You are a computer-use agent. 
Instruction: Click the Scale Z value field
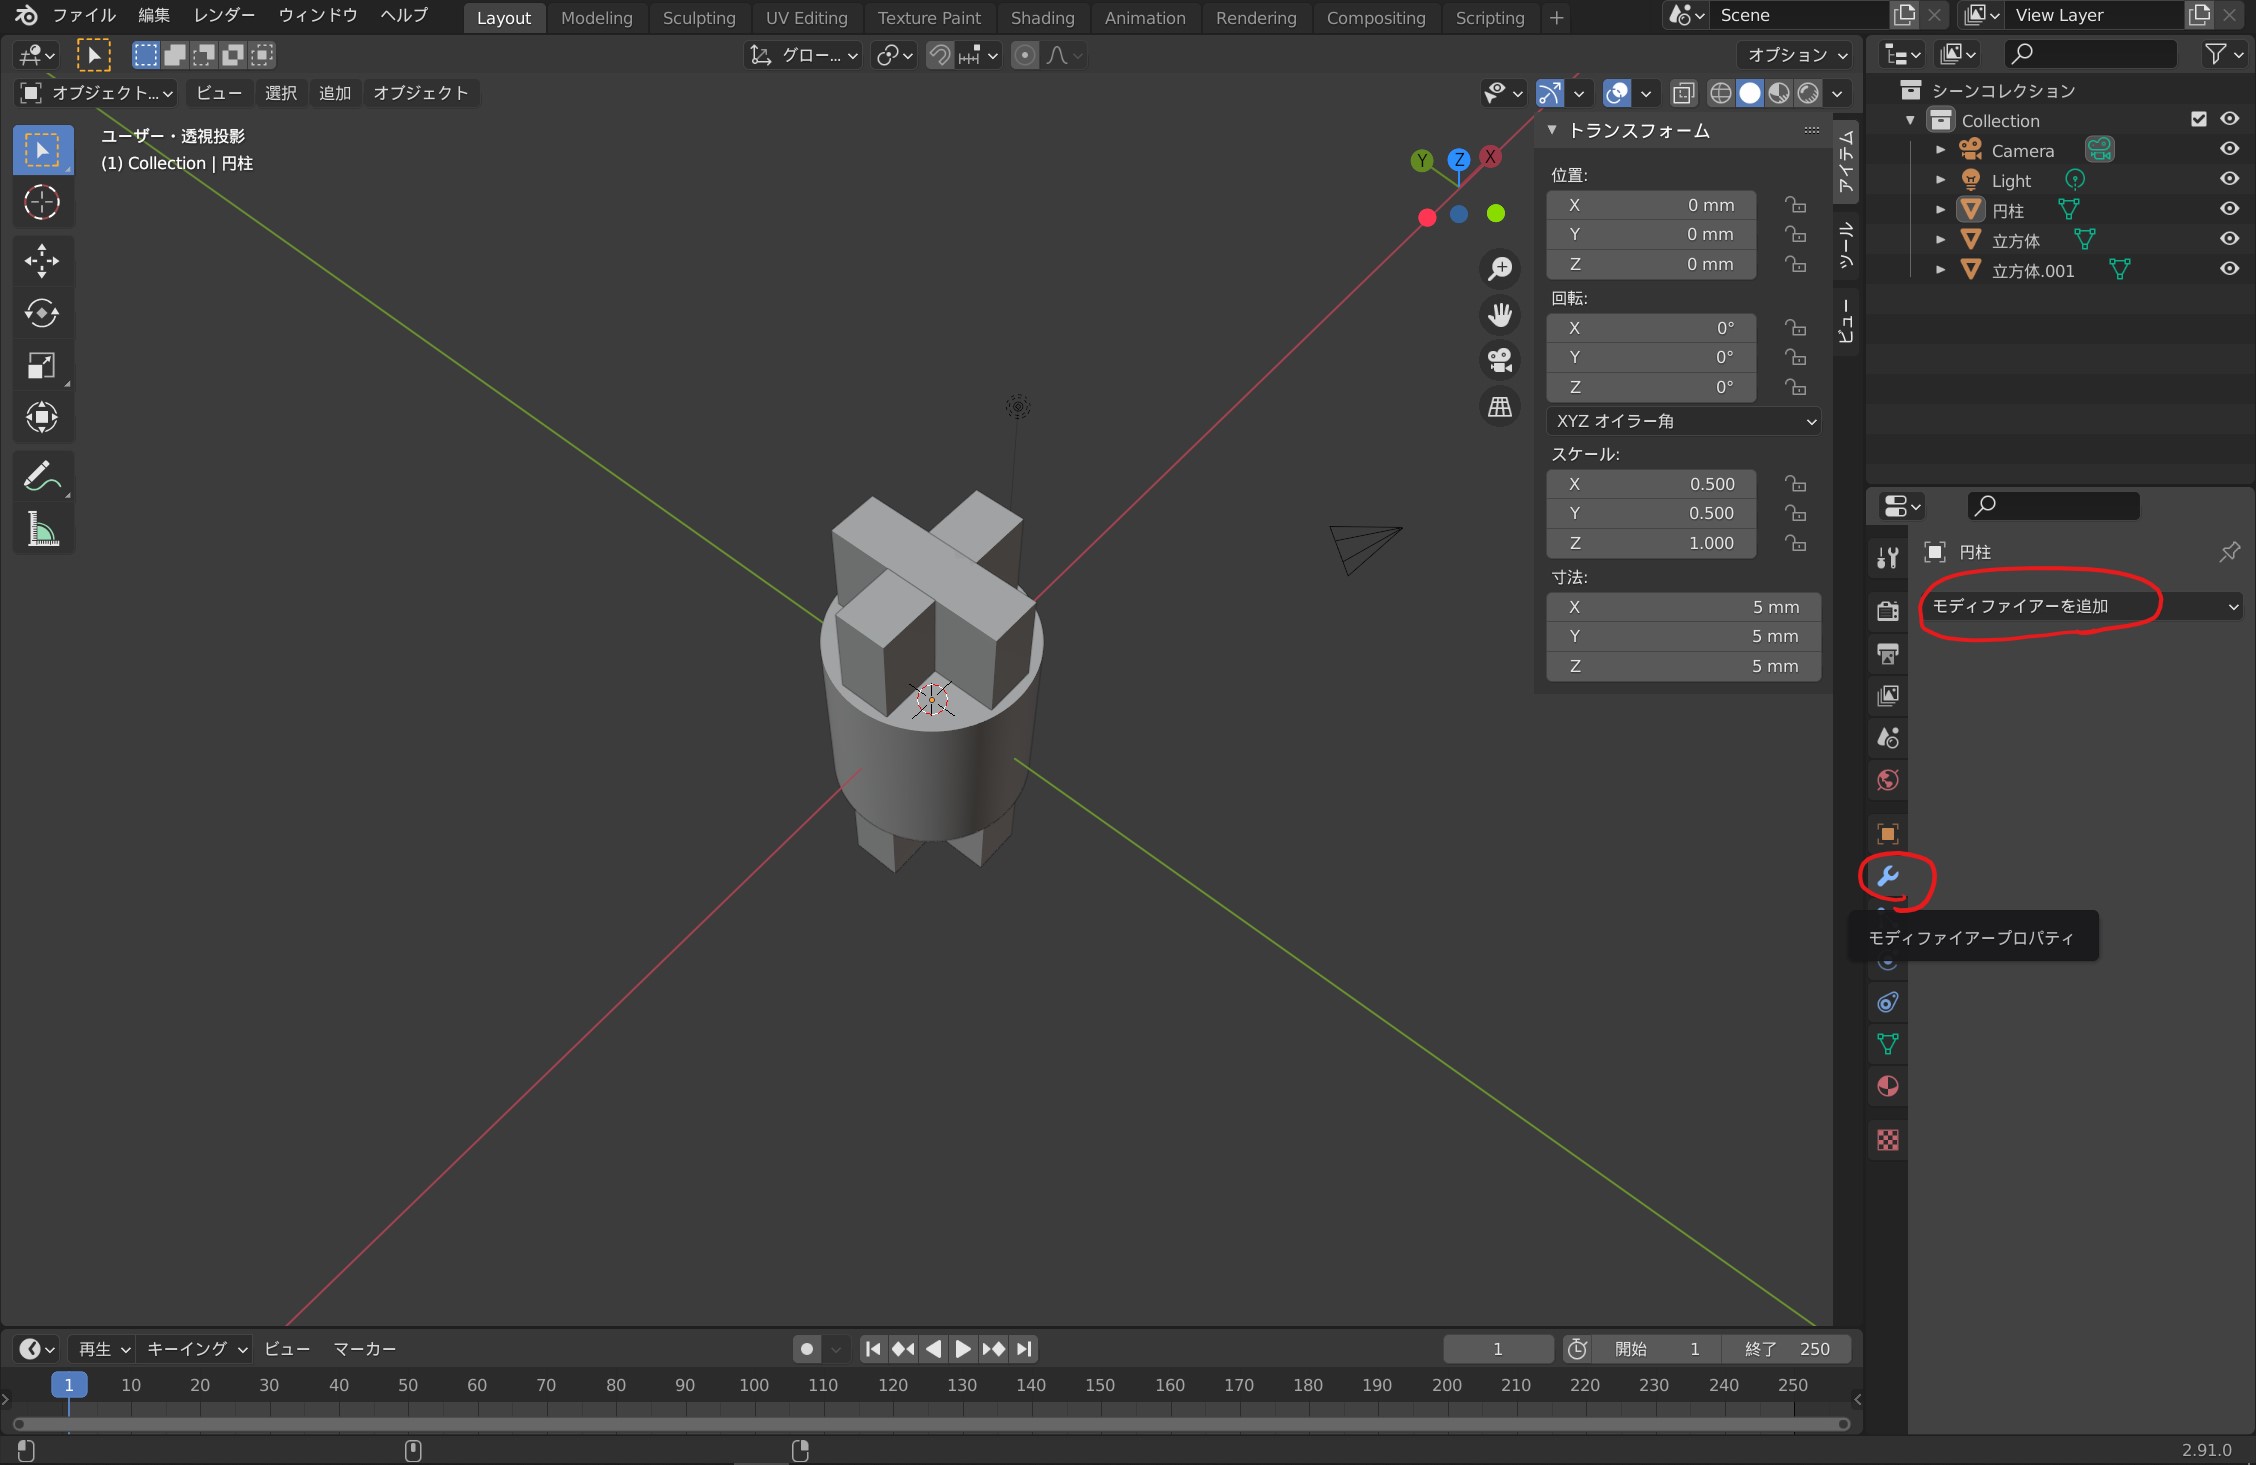tap(1651, 543)
